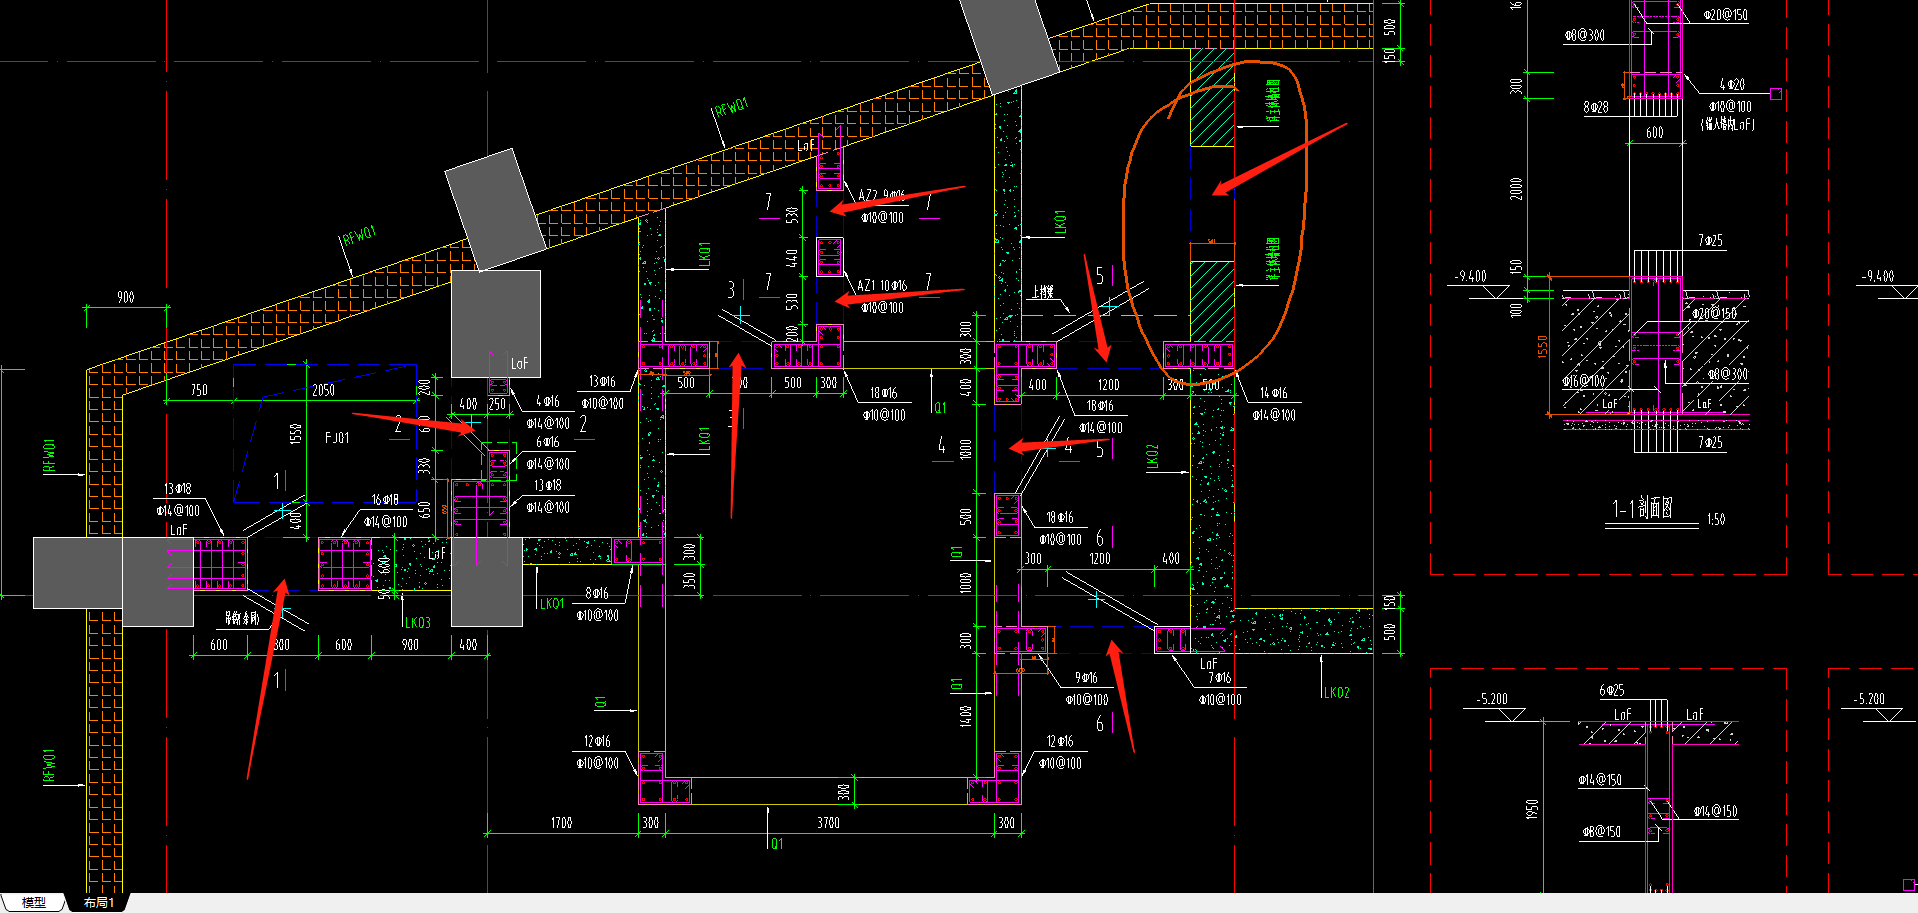Click the 1:50 scale text
1918x913 pixels.
(1716, 519)
